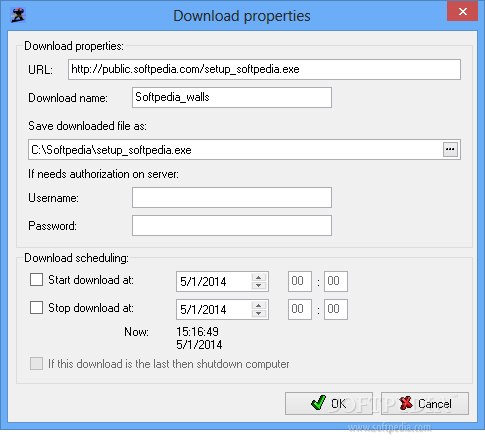Click the Start download hour field
Viewport: 485px width, 446px height.
(x=300, y=281)
